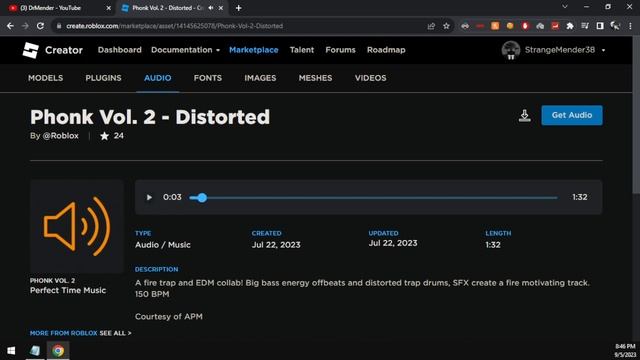
Task: Click the yellow cookie extension icon
Action: point(510,26)
